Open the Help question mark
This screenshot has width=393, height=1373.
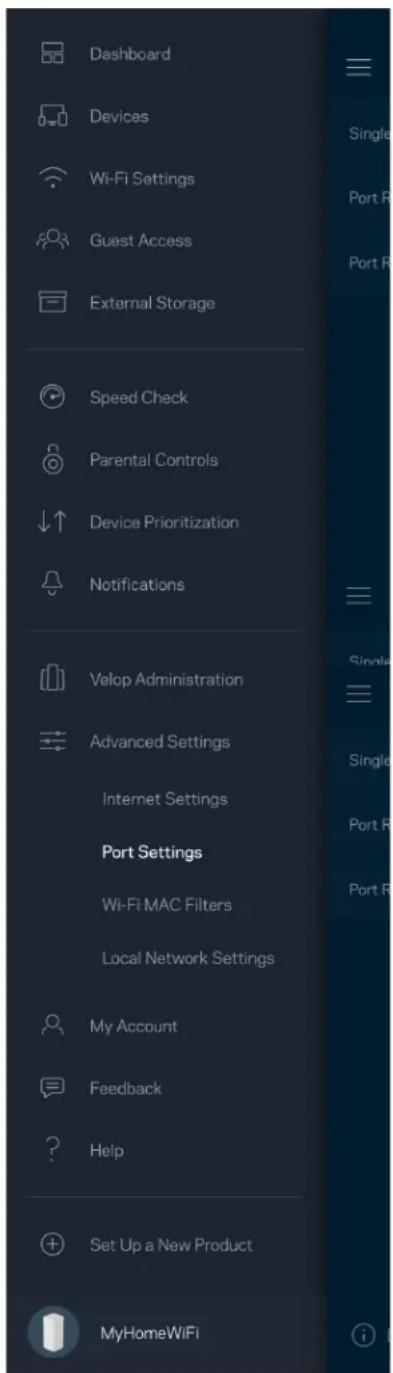[51, 1150]
